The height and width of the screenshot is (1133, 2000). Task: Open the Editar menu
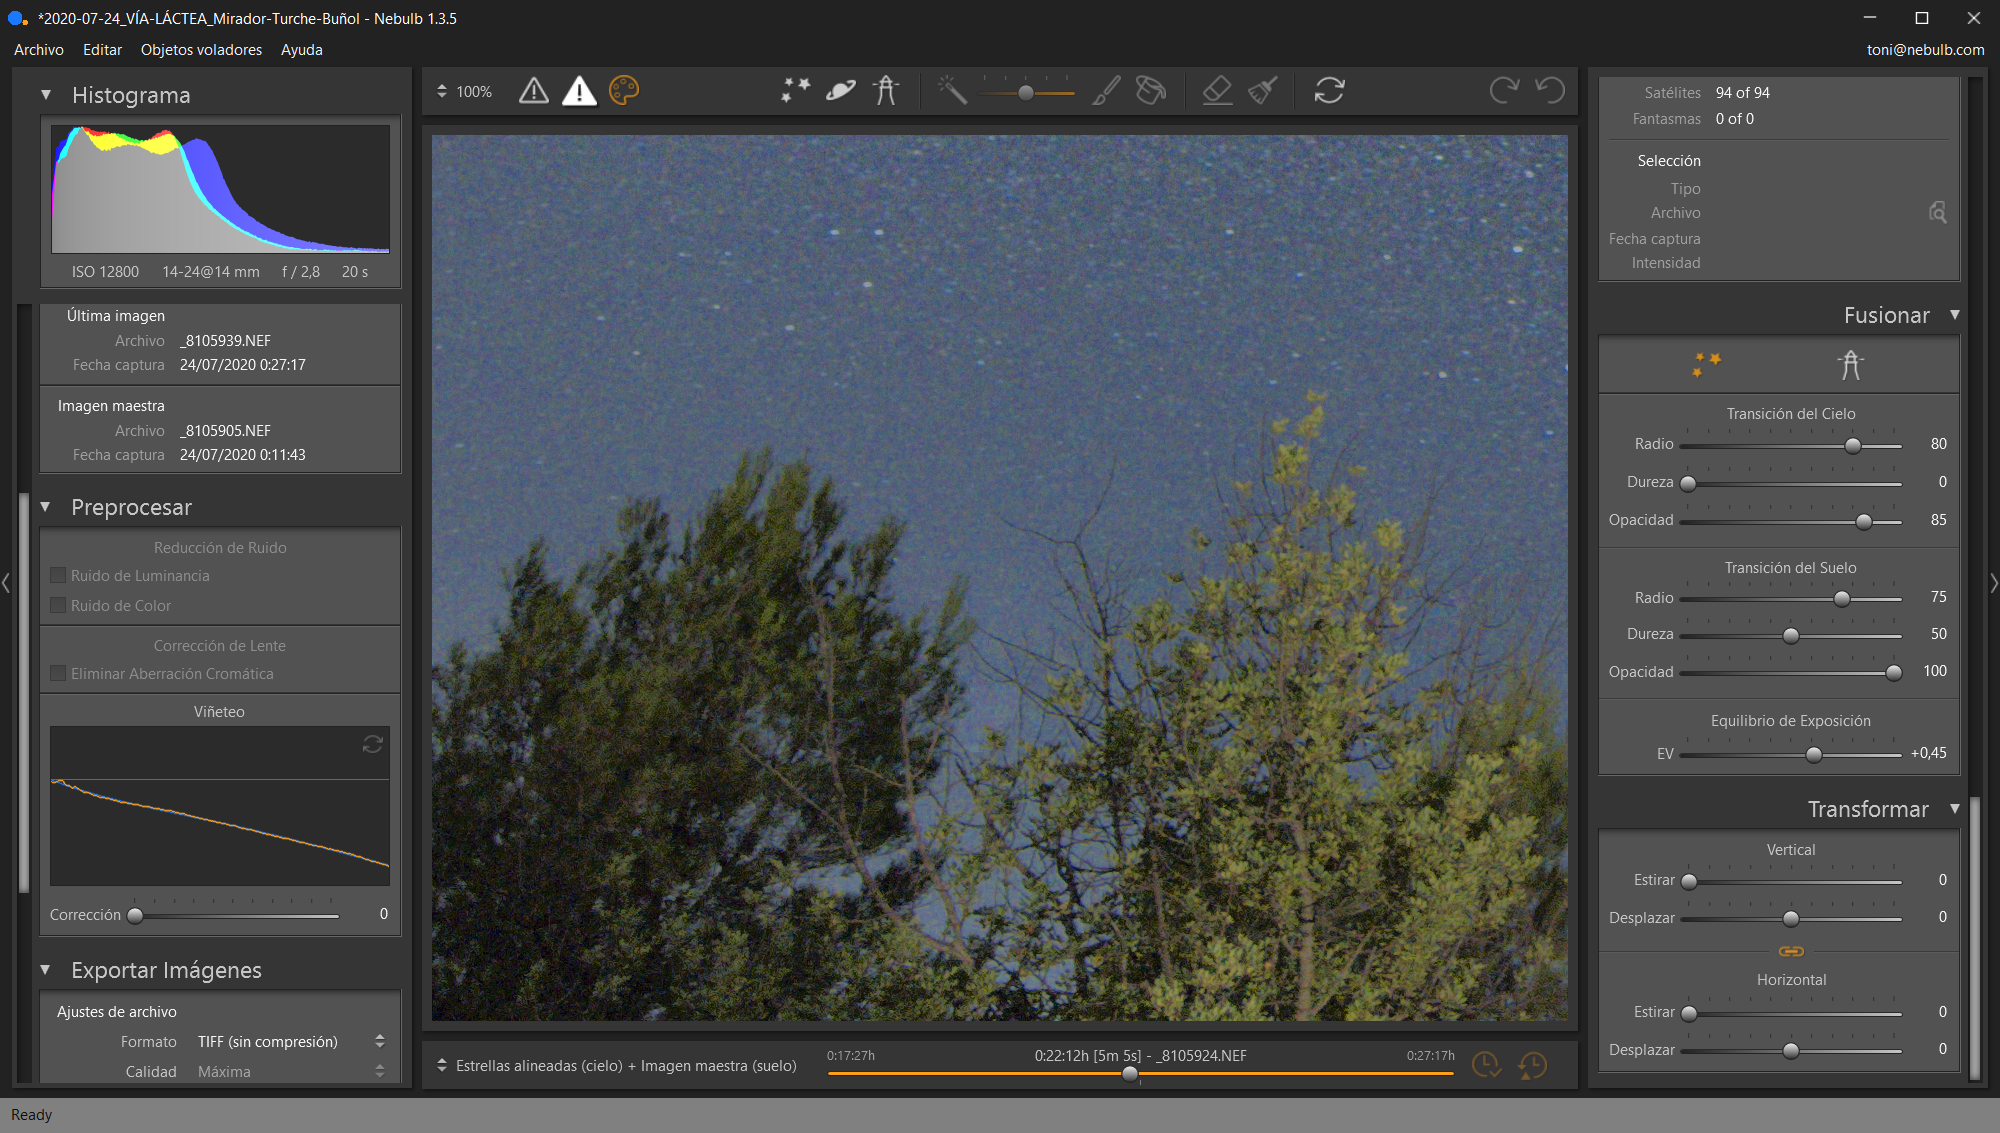[x=102, y=49]
